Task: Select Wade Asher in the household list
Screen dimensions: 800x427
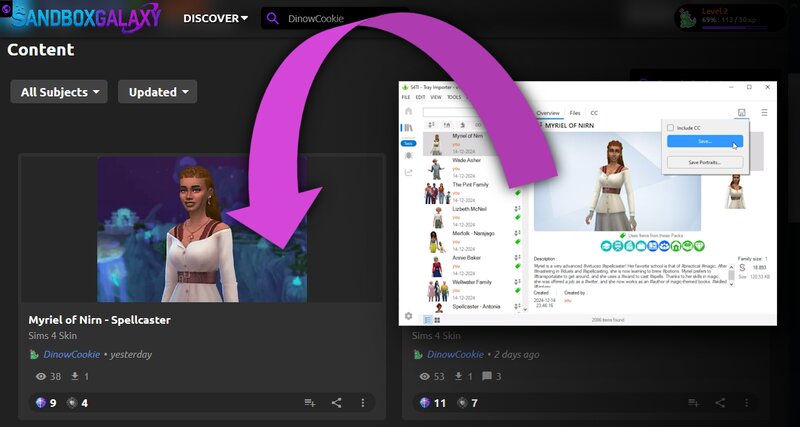Action: (466, 159)
